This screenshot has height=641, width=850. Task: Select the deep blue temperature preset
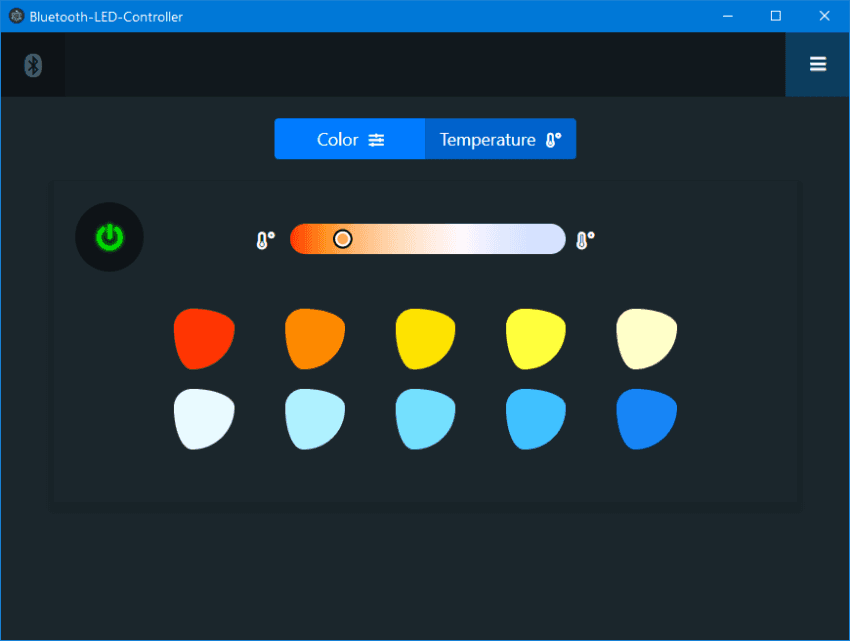coord(647,419)
